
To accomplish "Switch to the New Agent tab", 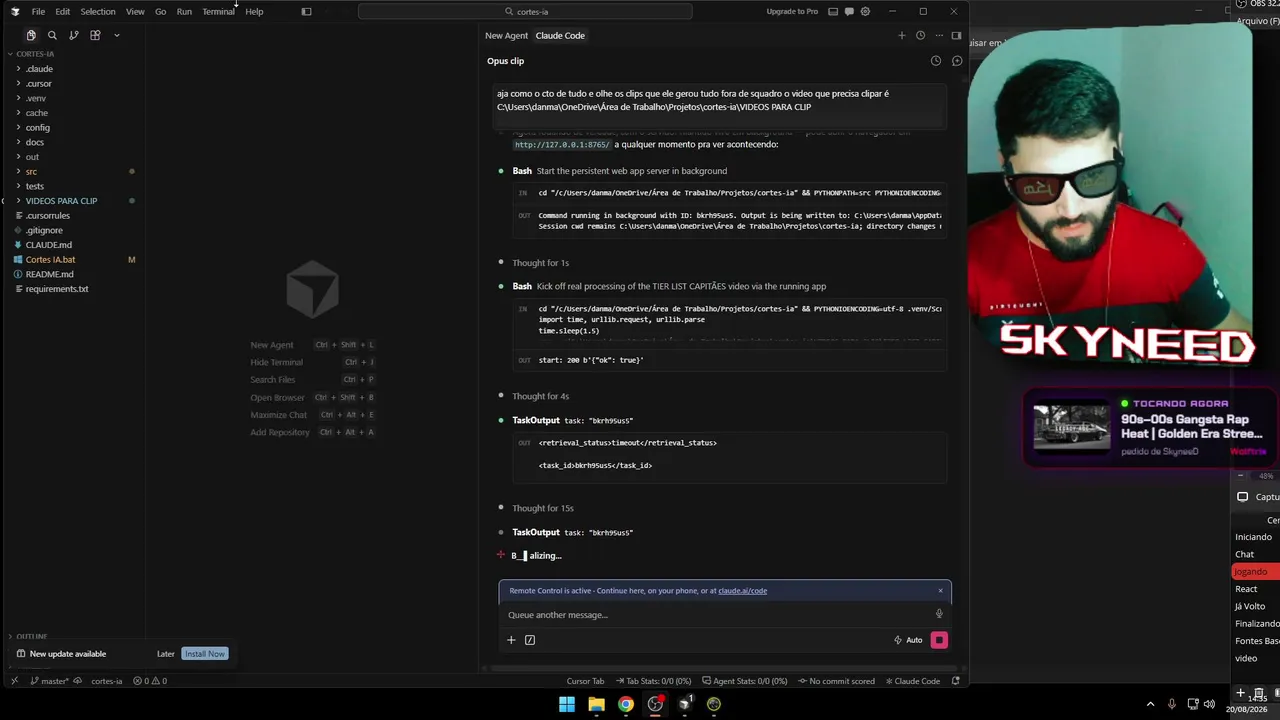I will pos(506,35).
